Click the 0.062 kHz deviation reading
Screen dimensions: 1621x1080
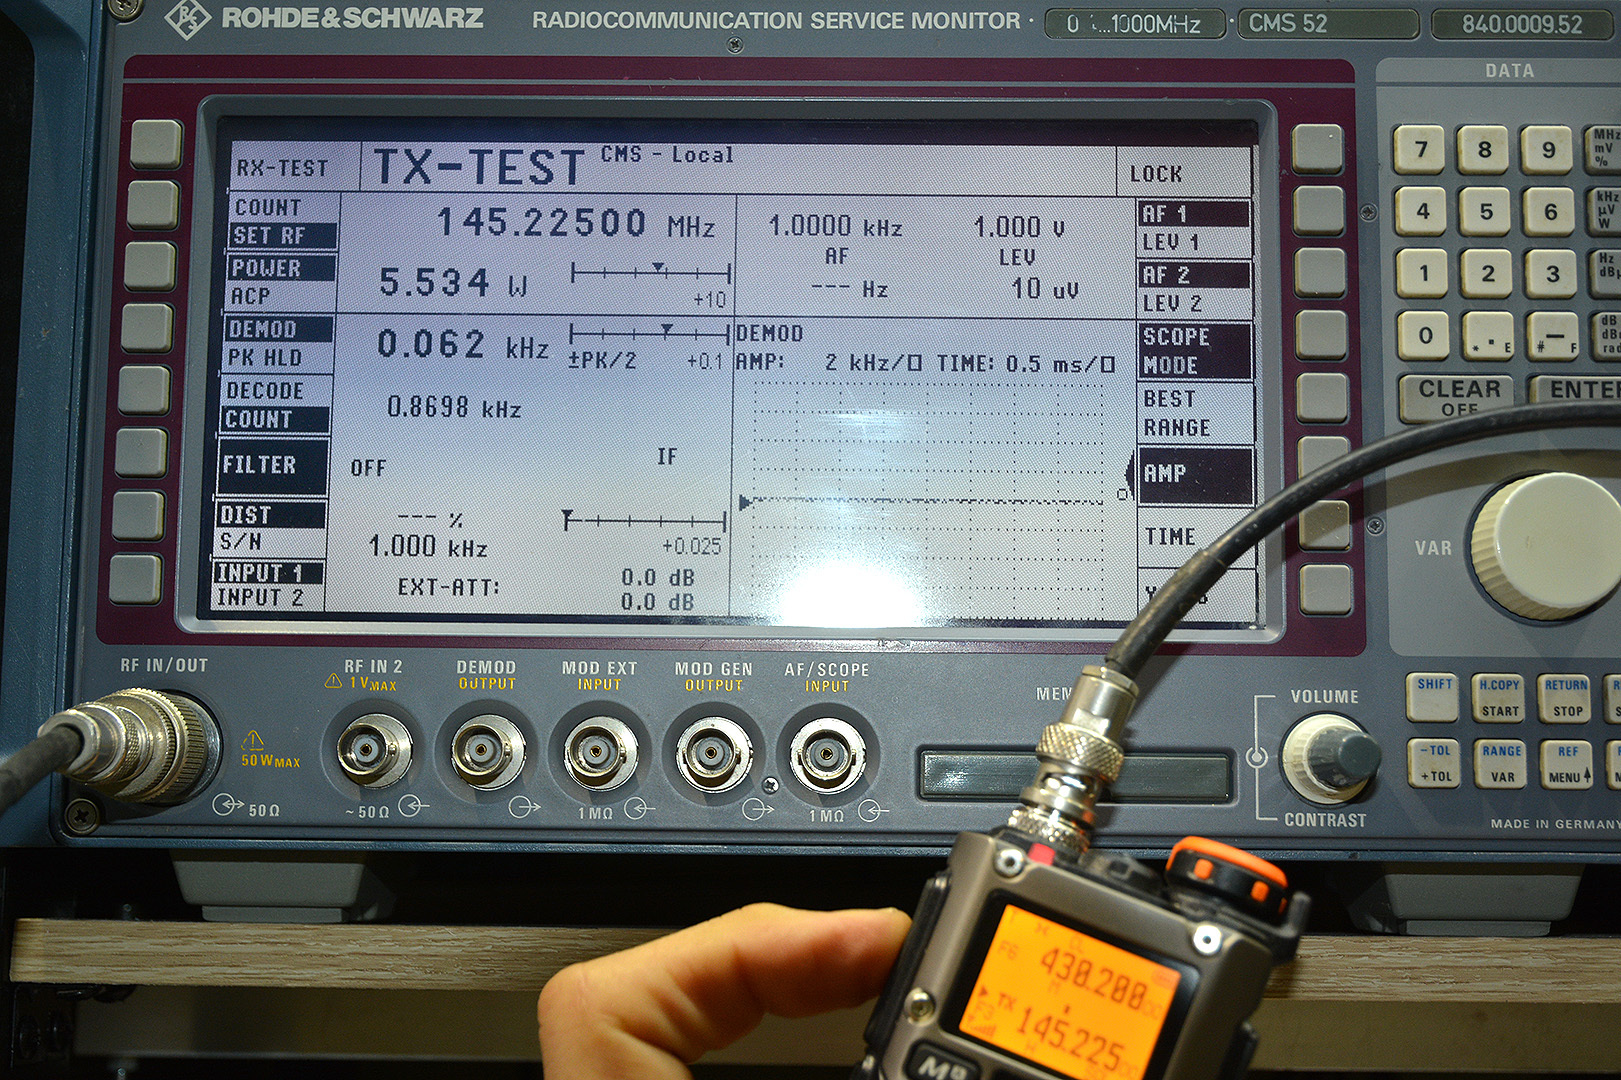(x=462, y=345)
